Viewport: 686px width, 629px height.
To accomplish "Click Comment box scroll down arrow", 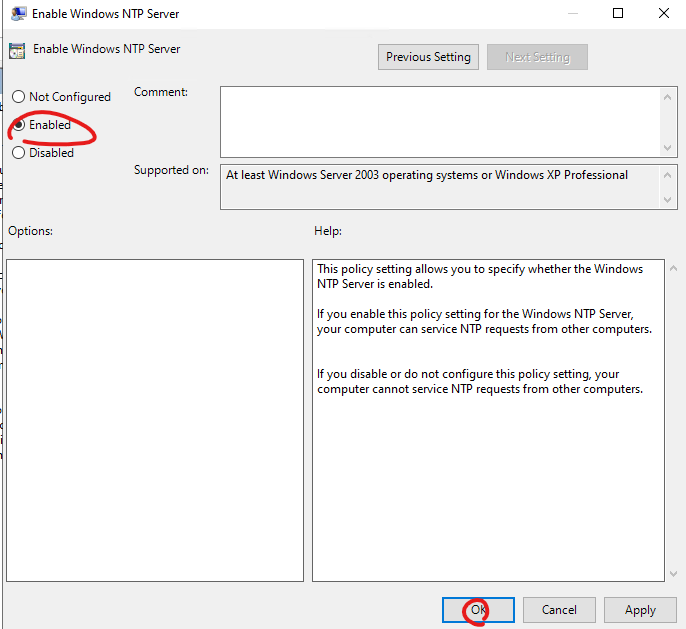I will coord(667,148).
